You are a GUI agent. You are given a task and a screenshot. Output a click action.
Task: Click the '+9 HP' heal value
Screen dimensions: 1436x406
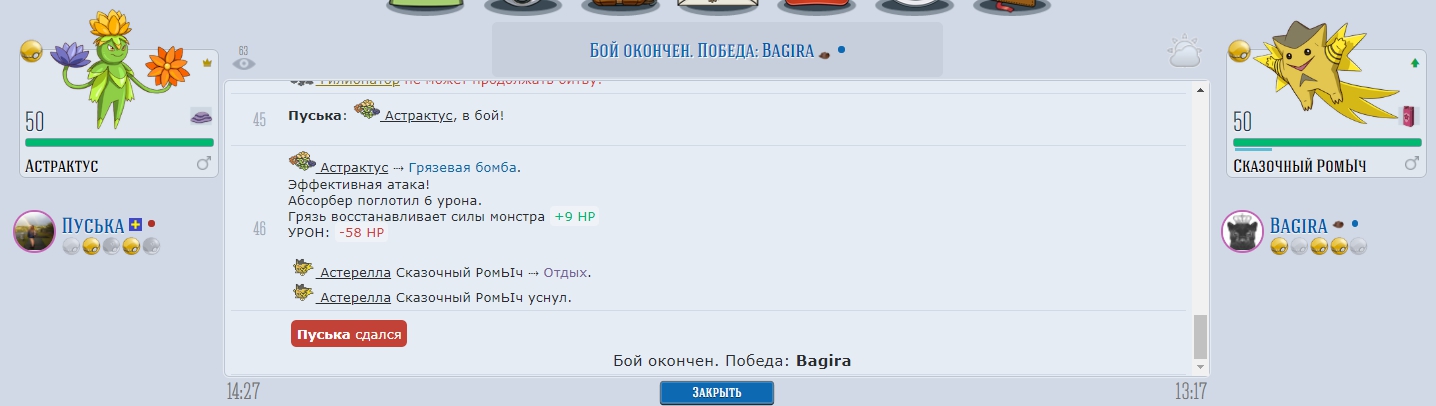point(574,216)
